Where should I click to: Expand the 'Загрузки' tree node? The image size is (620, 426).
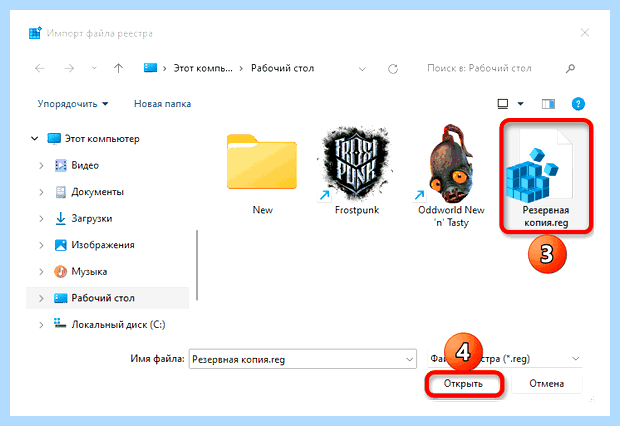[x=41, y=218]
